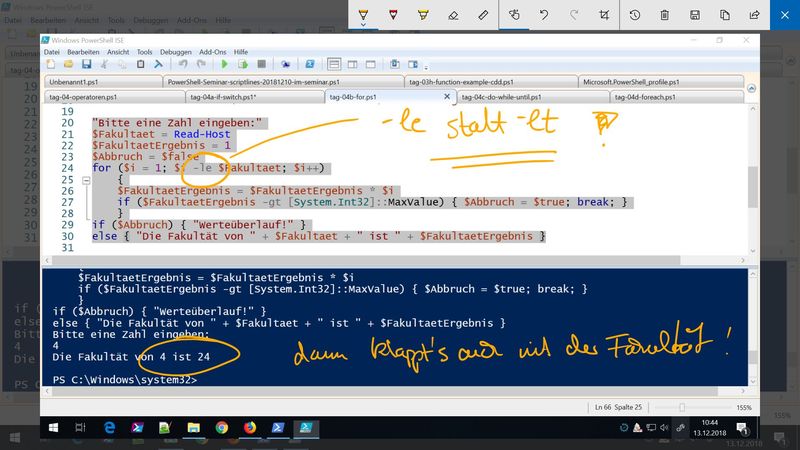
Task: Save the annotated snip to disk
Action: [694, 15]
